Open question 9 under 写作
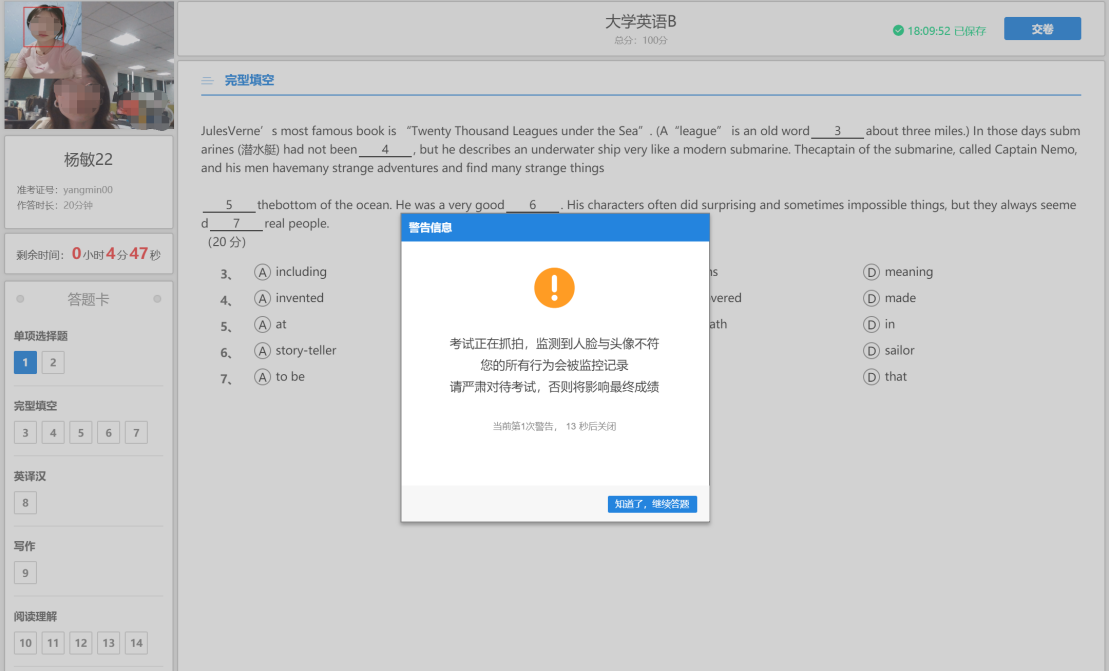This screenshot has width=1109, height=671. point(25,572)
